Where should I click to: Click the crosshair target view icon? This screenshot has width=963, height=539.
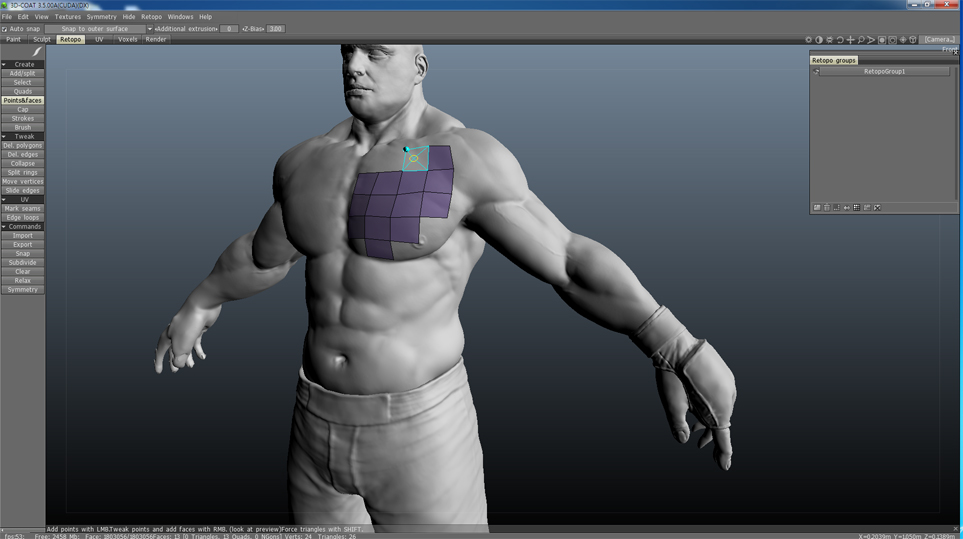point(903,39)
